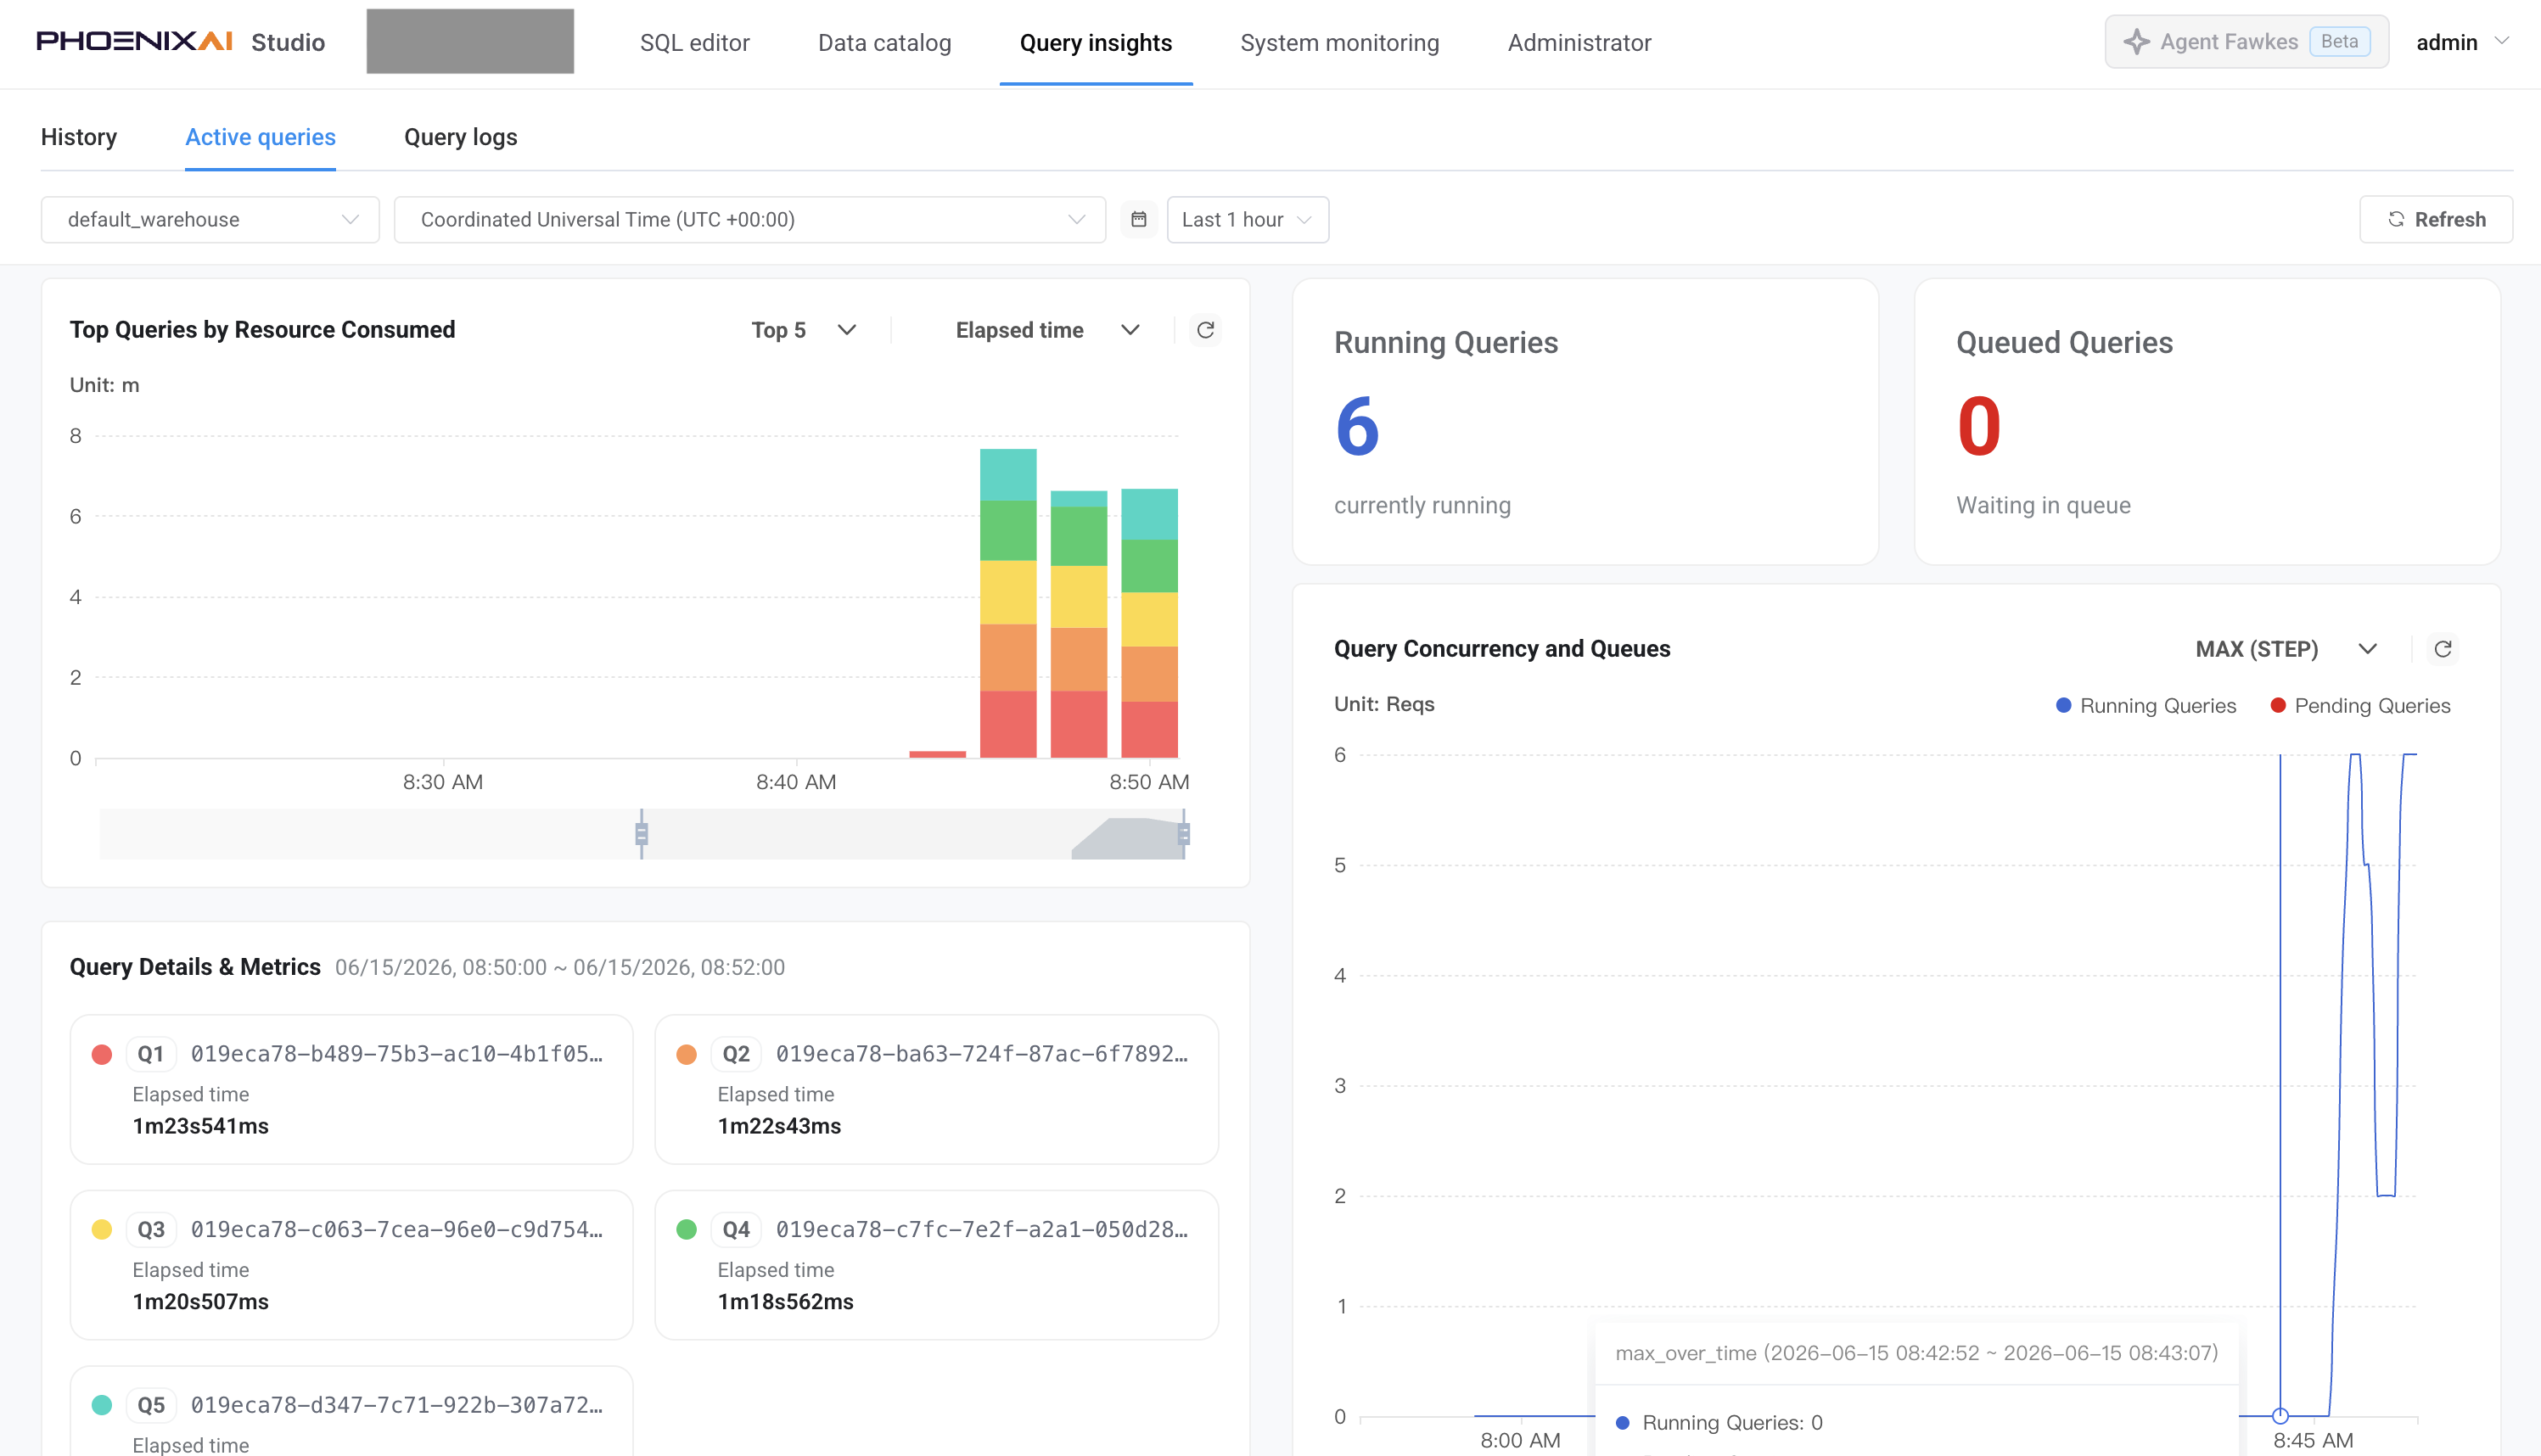Click the Queued Queries count 0

click(1979, 426)
